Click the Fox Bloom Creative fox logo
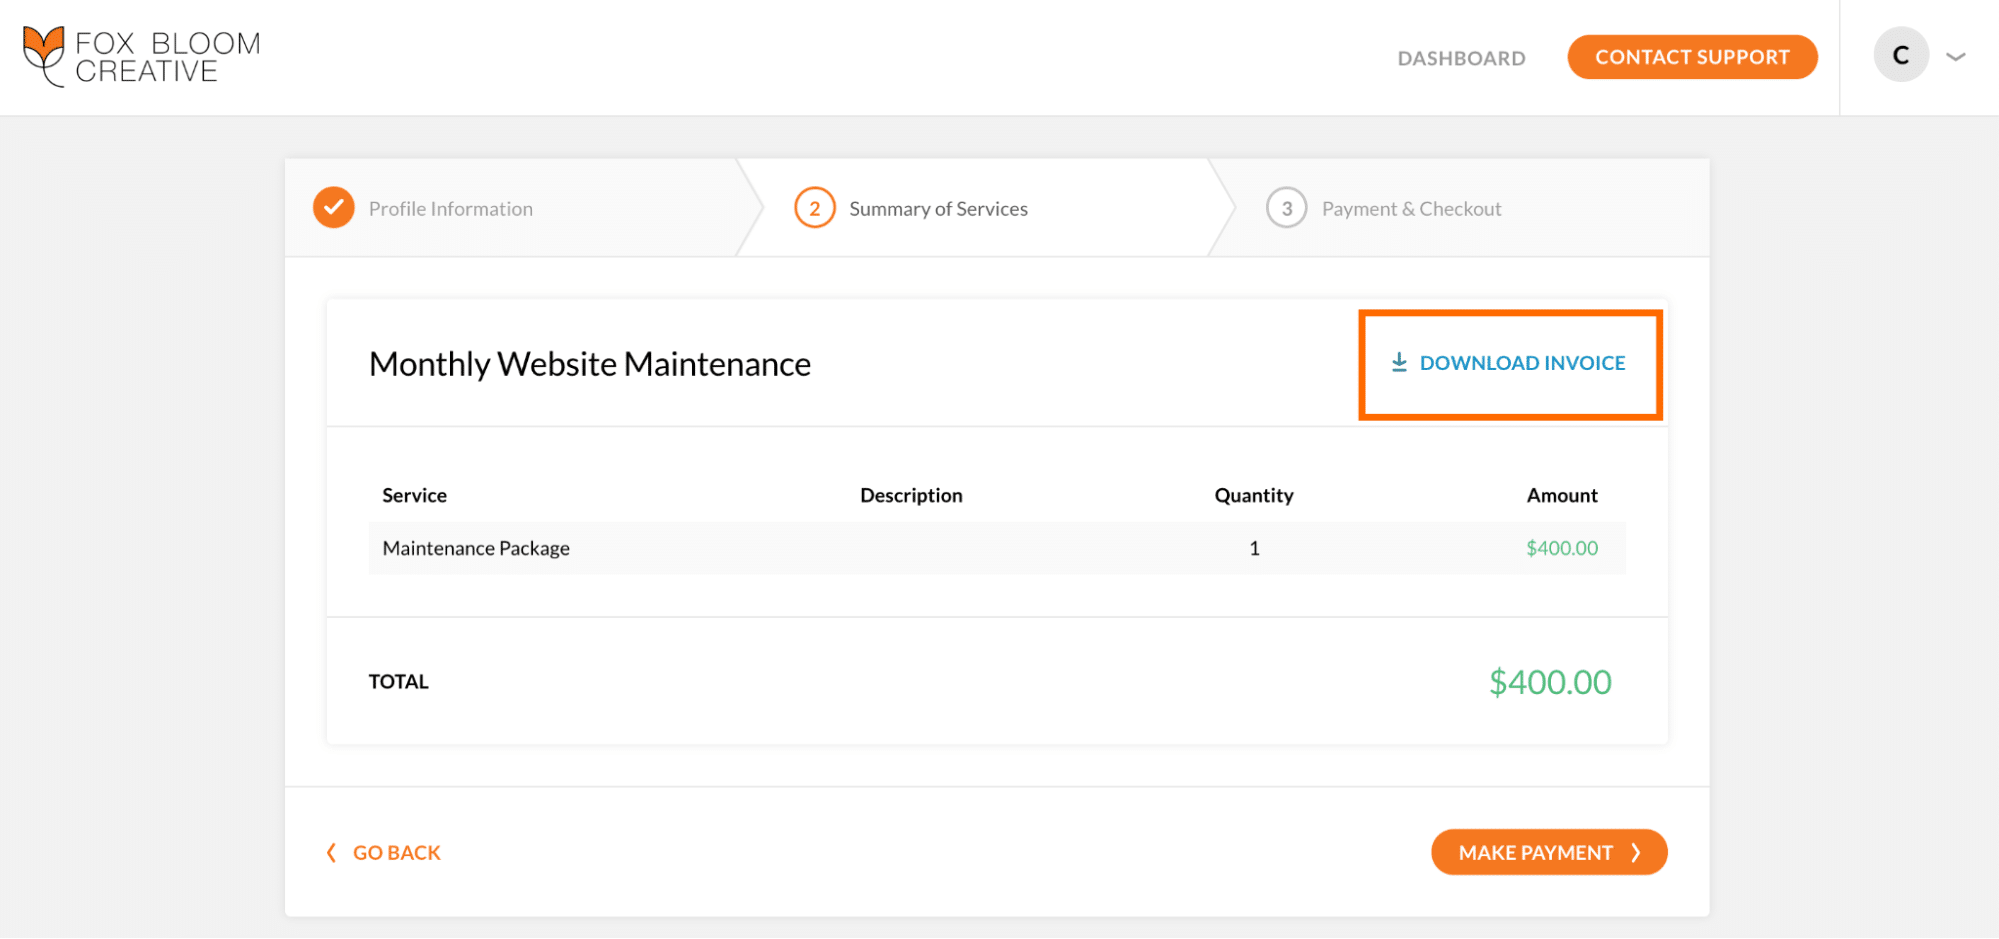 coord(44,56)
